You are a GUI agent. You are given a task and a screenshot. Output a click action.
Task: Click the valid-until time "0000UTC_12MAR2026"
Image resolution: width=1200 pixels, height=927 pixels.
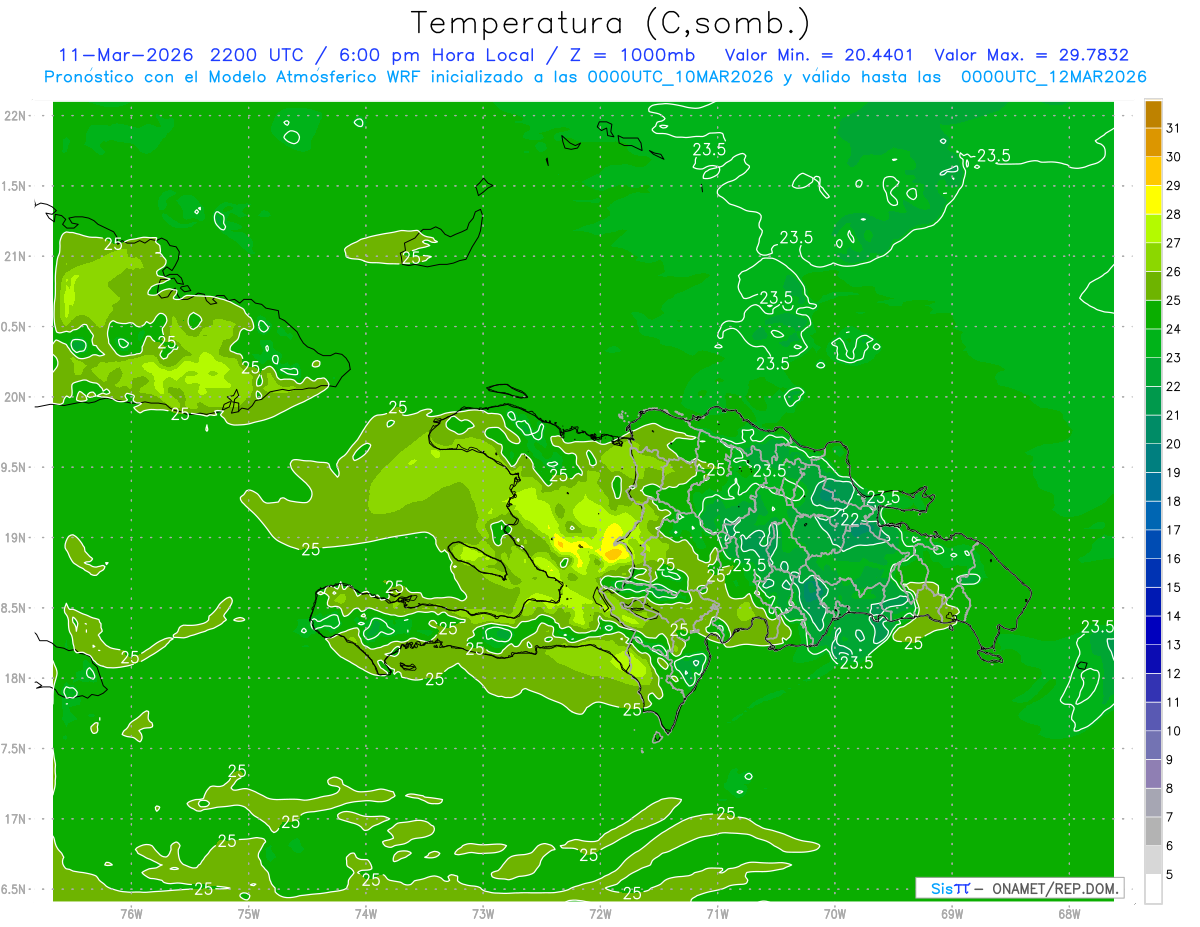(1053, 77)
